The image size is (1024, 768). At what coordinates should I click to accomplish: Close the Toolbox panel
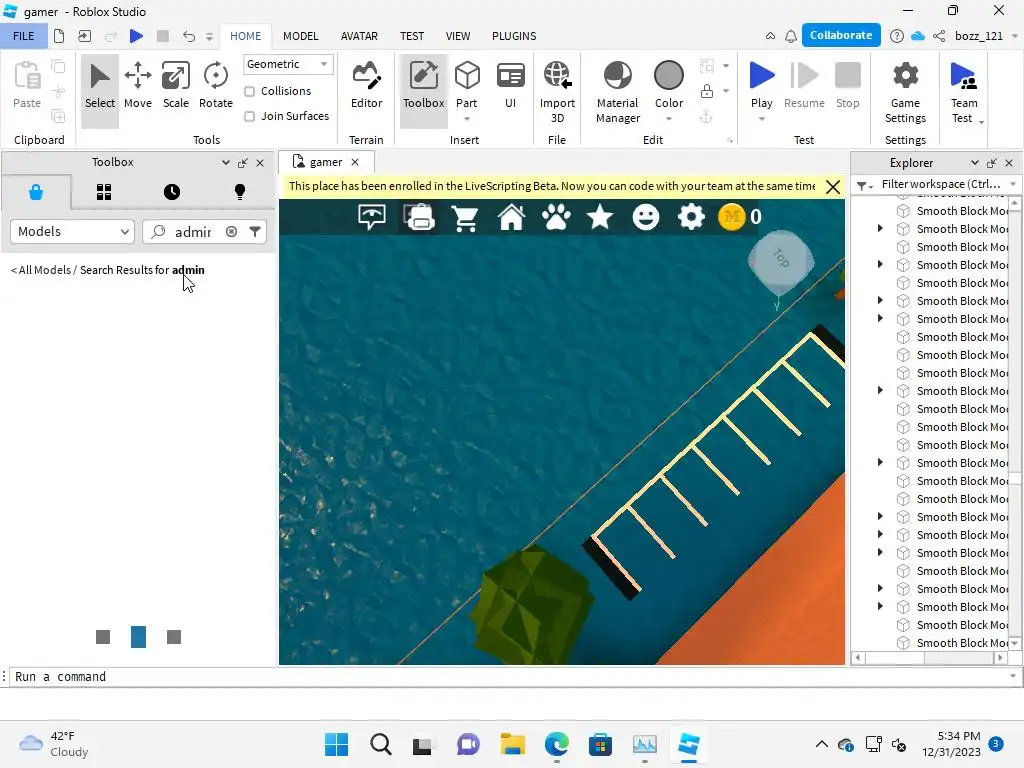260,163
